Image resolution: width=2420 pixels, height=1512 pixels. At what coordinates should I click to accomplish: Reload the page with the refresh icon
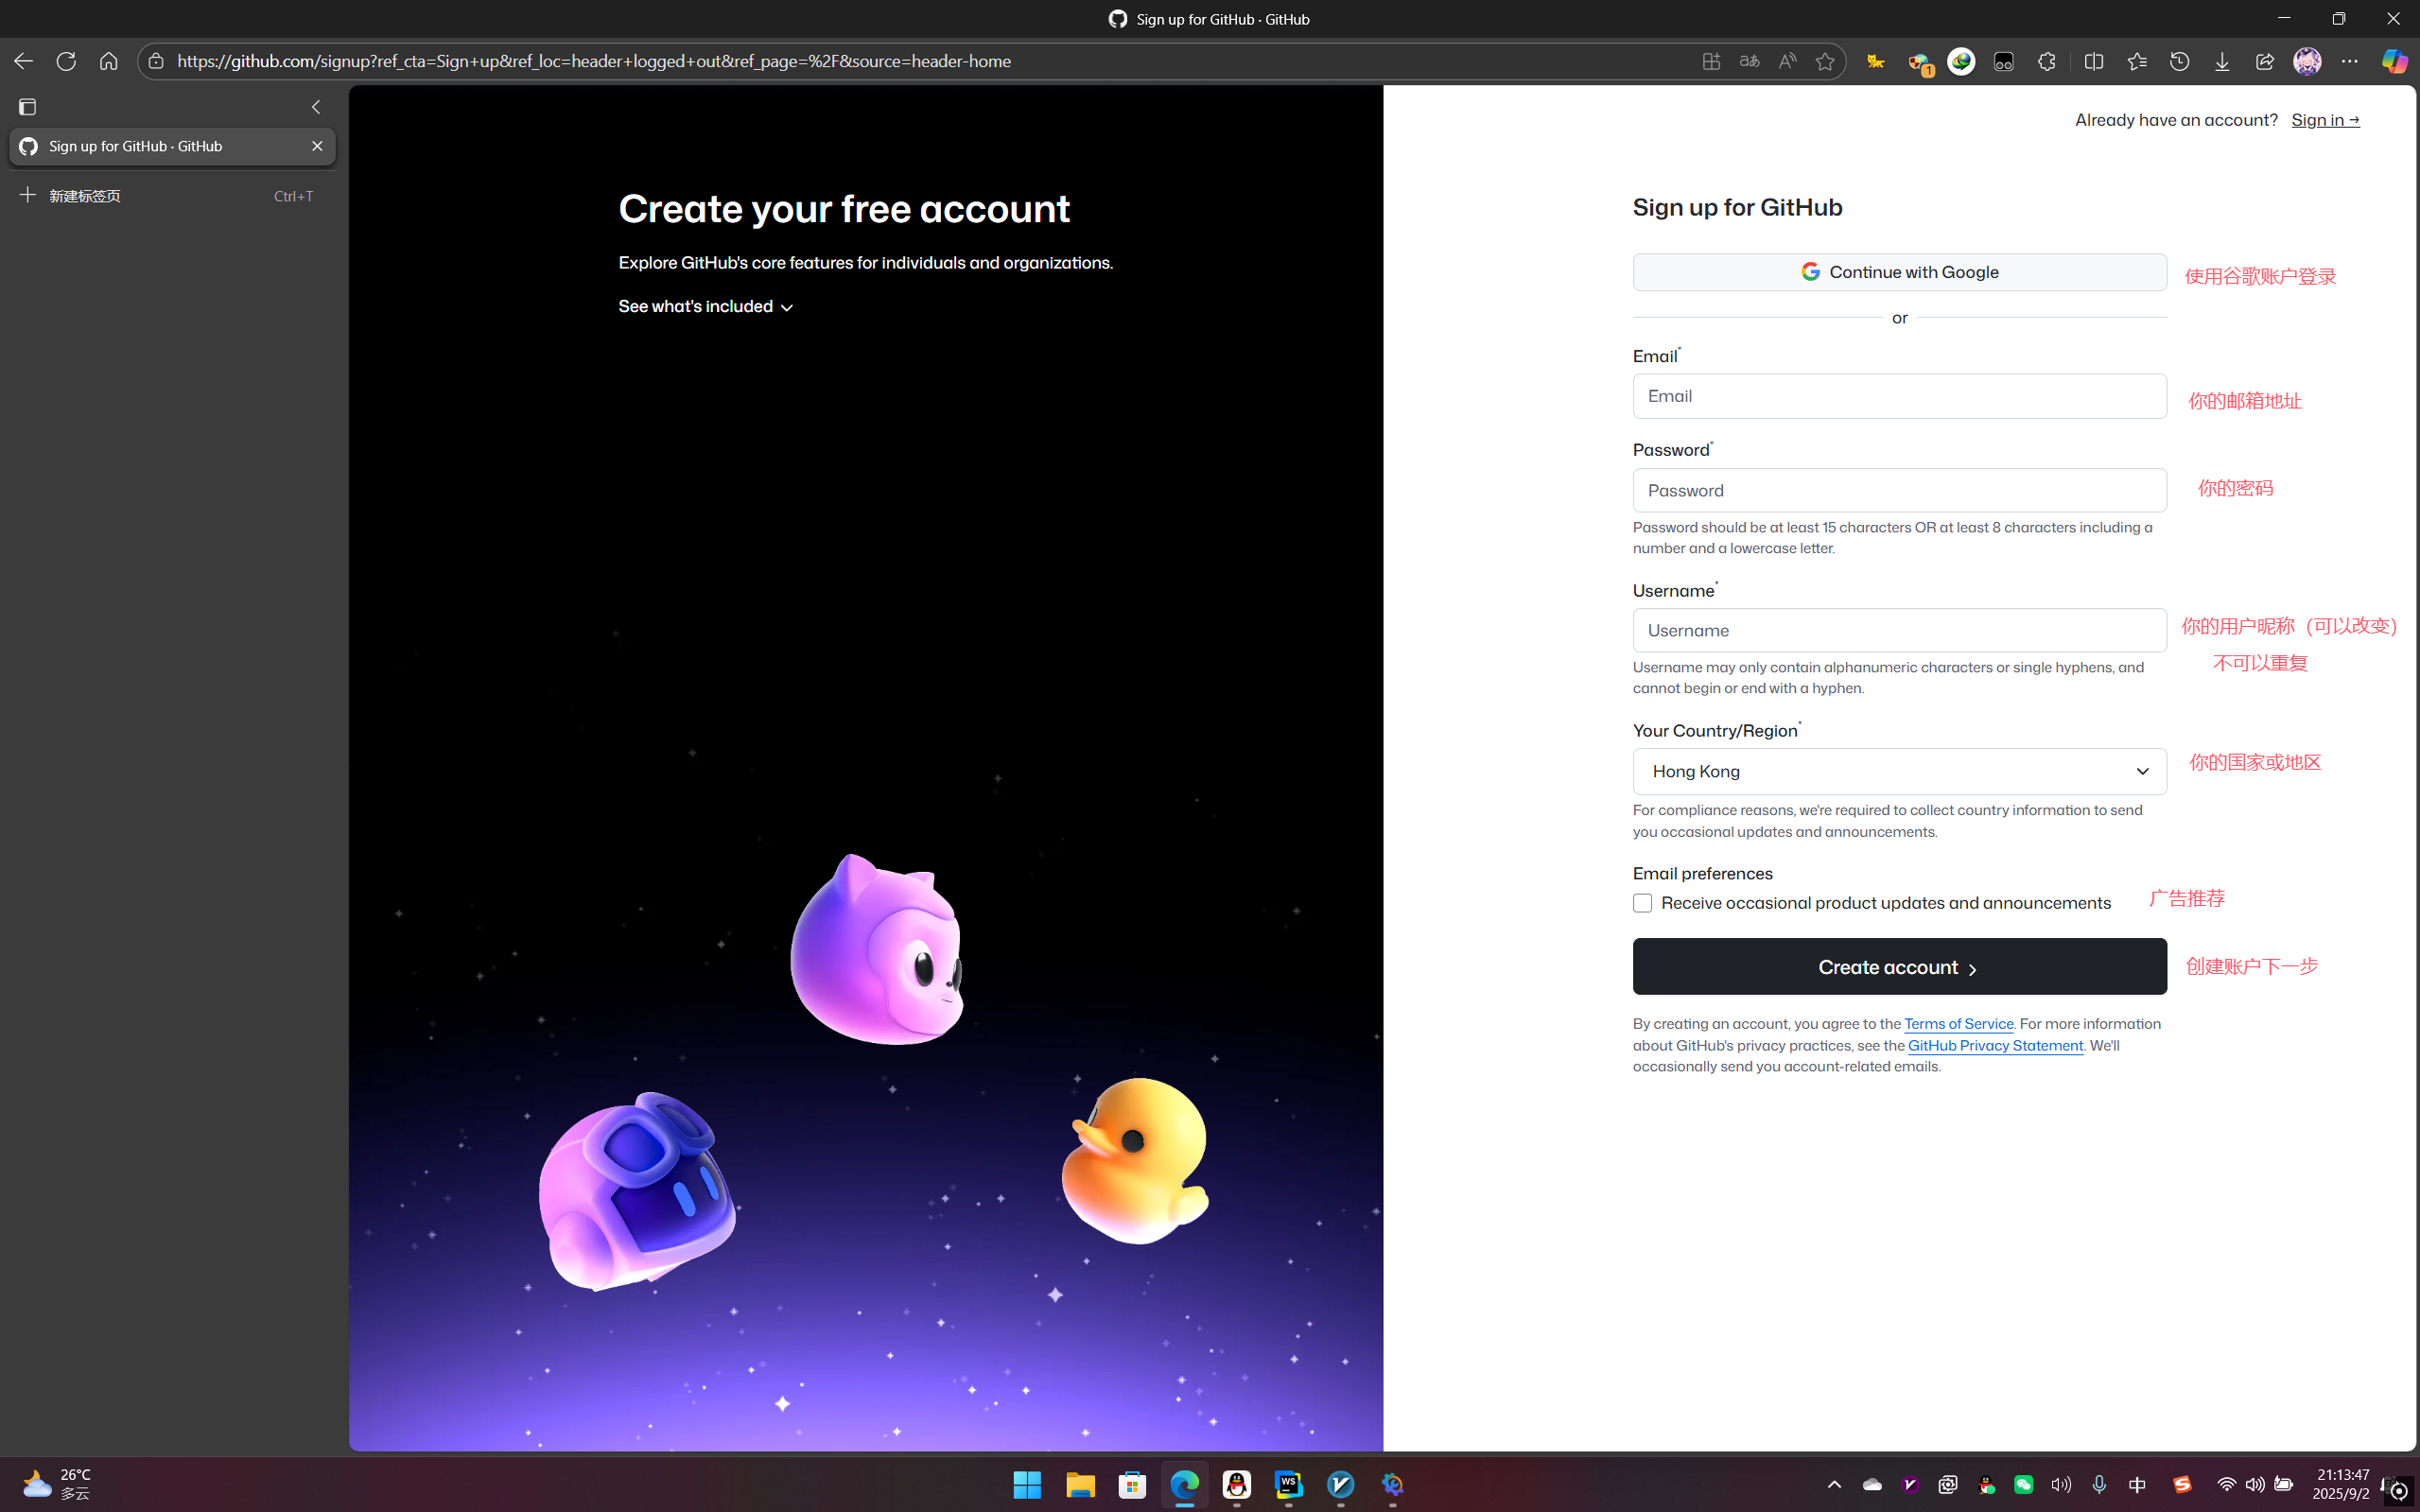tap(66, 61)
